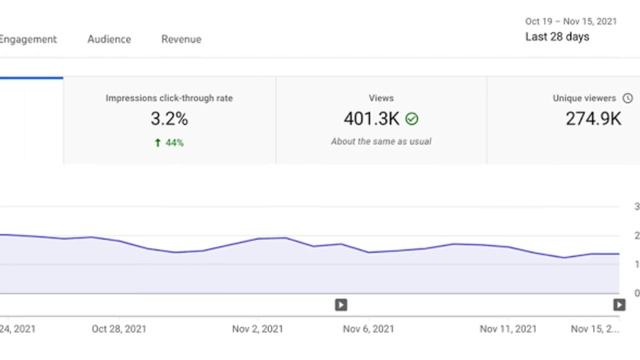Click the Nov 11, 2021 axis label
640x360 pixels.
coord(508,329)
